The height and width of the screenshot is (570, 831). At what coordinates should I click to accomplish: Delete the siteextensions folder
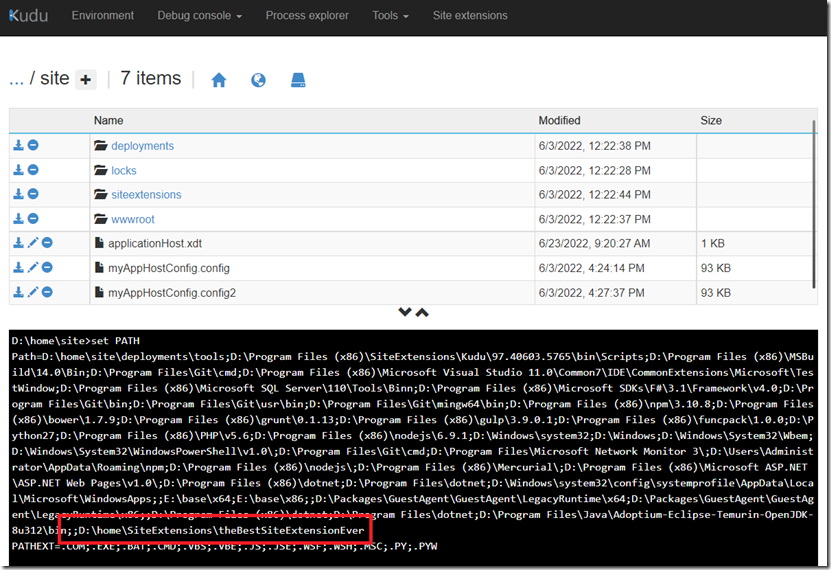(x=33, y=194)
